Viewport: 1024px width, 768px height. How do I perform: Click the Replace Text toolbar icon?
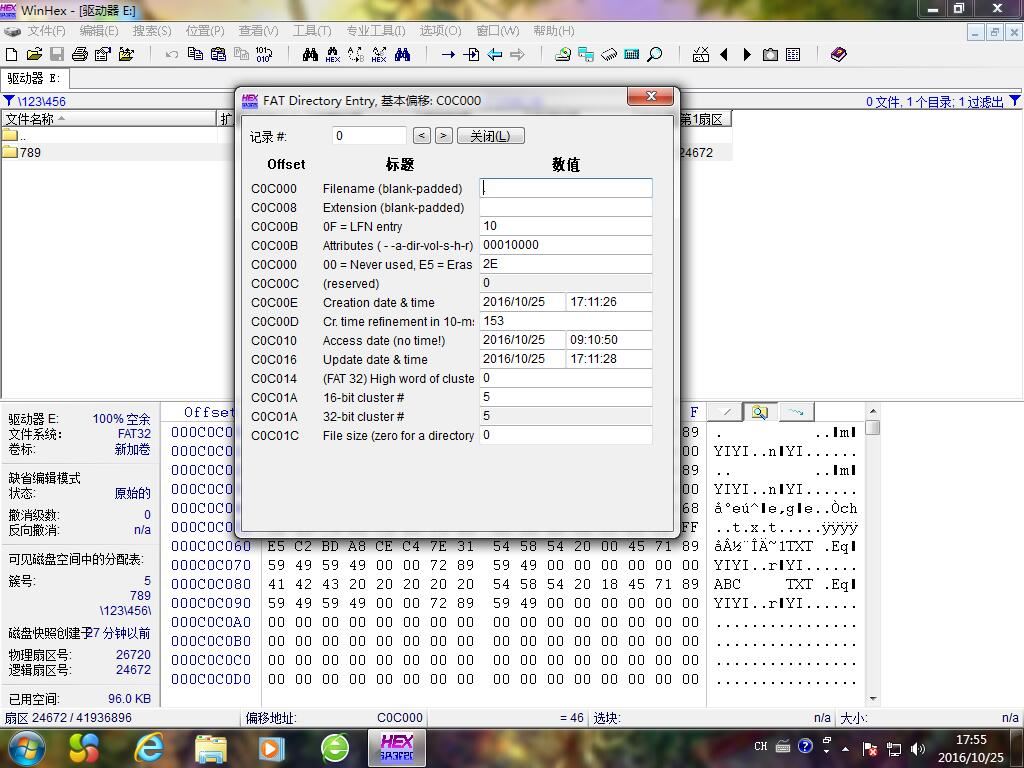[x=356, y=55]
